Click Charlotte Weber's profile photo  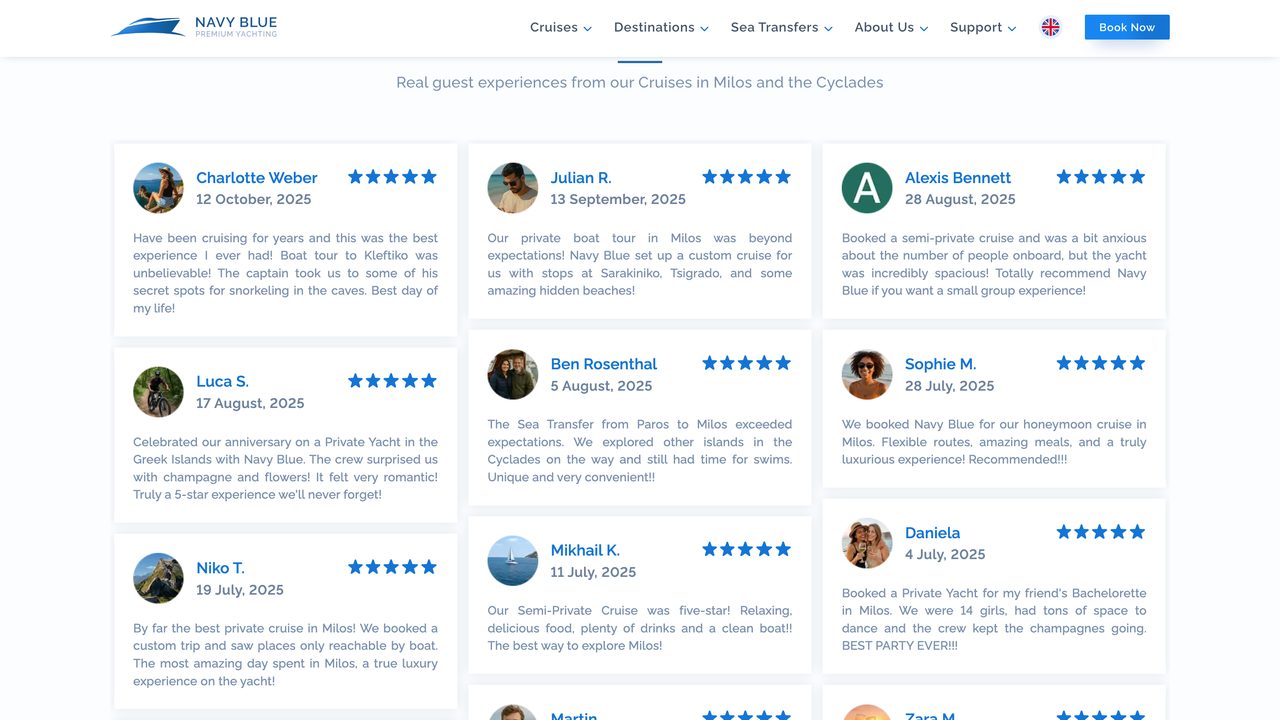click(x=158, y=188)
